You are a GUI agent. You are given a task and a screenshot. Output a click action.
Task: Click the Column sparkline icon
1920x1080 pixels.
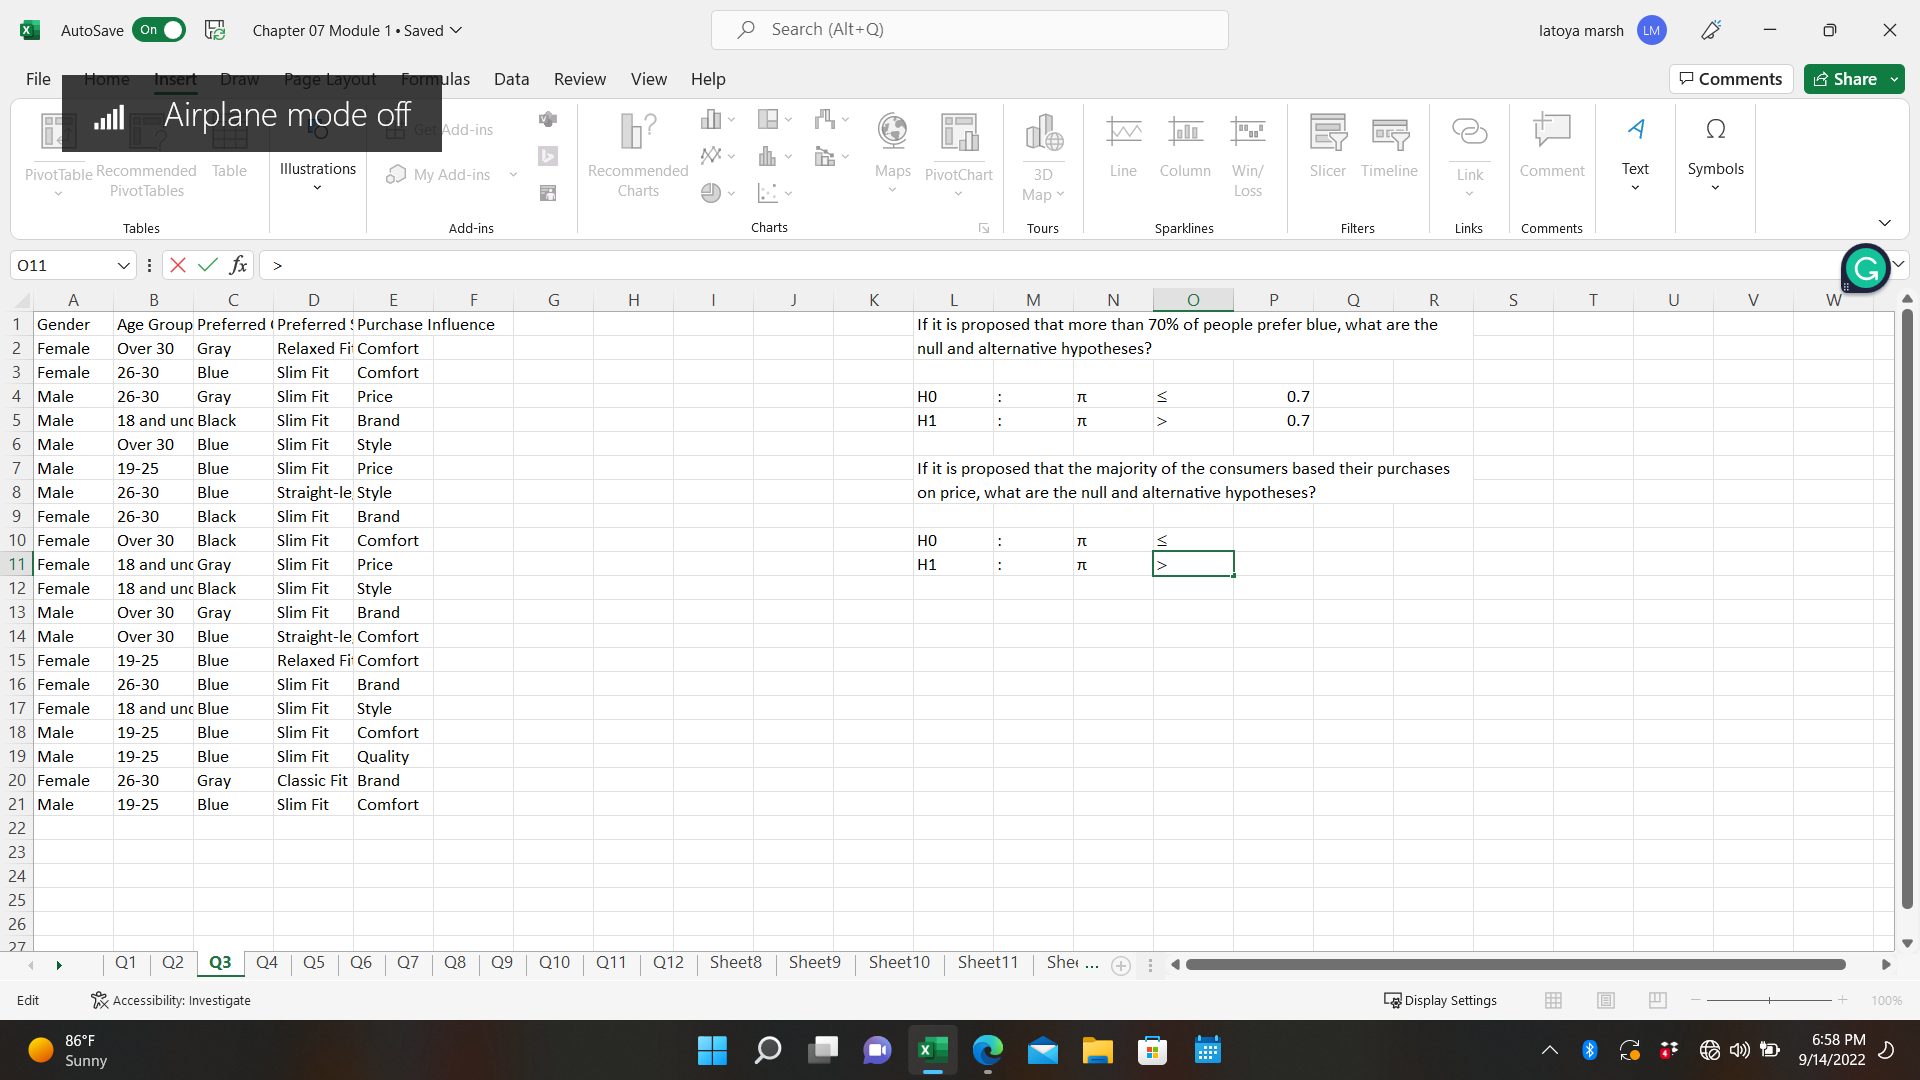point(1185,133)
